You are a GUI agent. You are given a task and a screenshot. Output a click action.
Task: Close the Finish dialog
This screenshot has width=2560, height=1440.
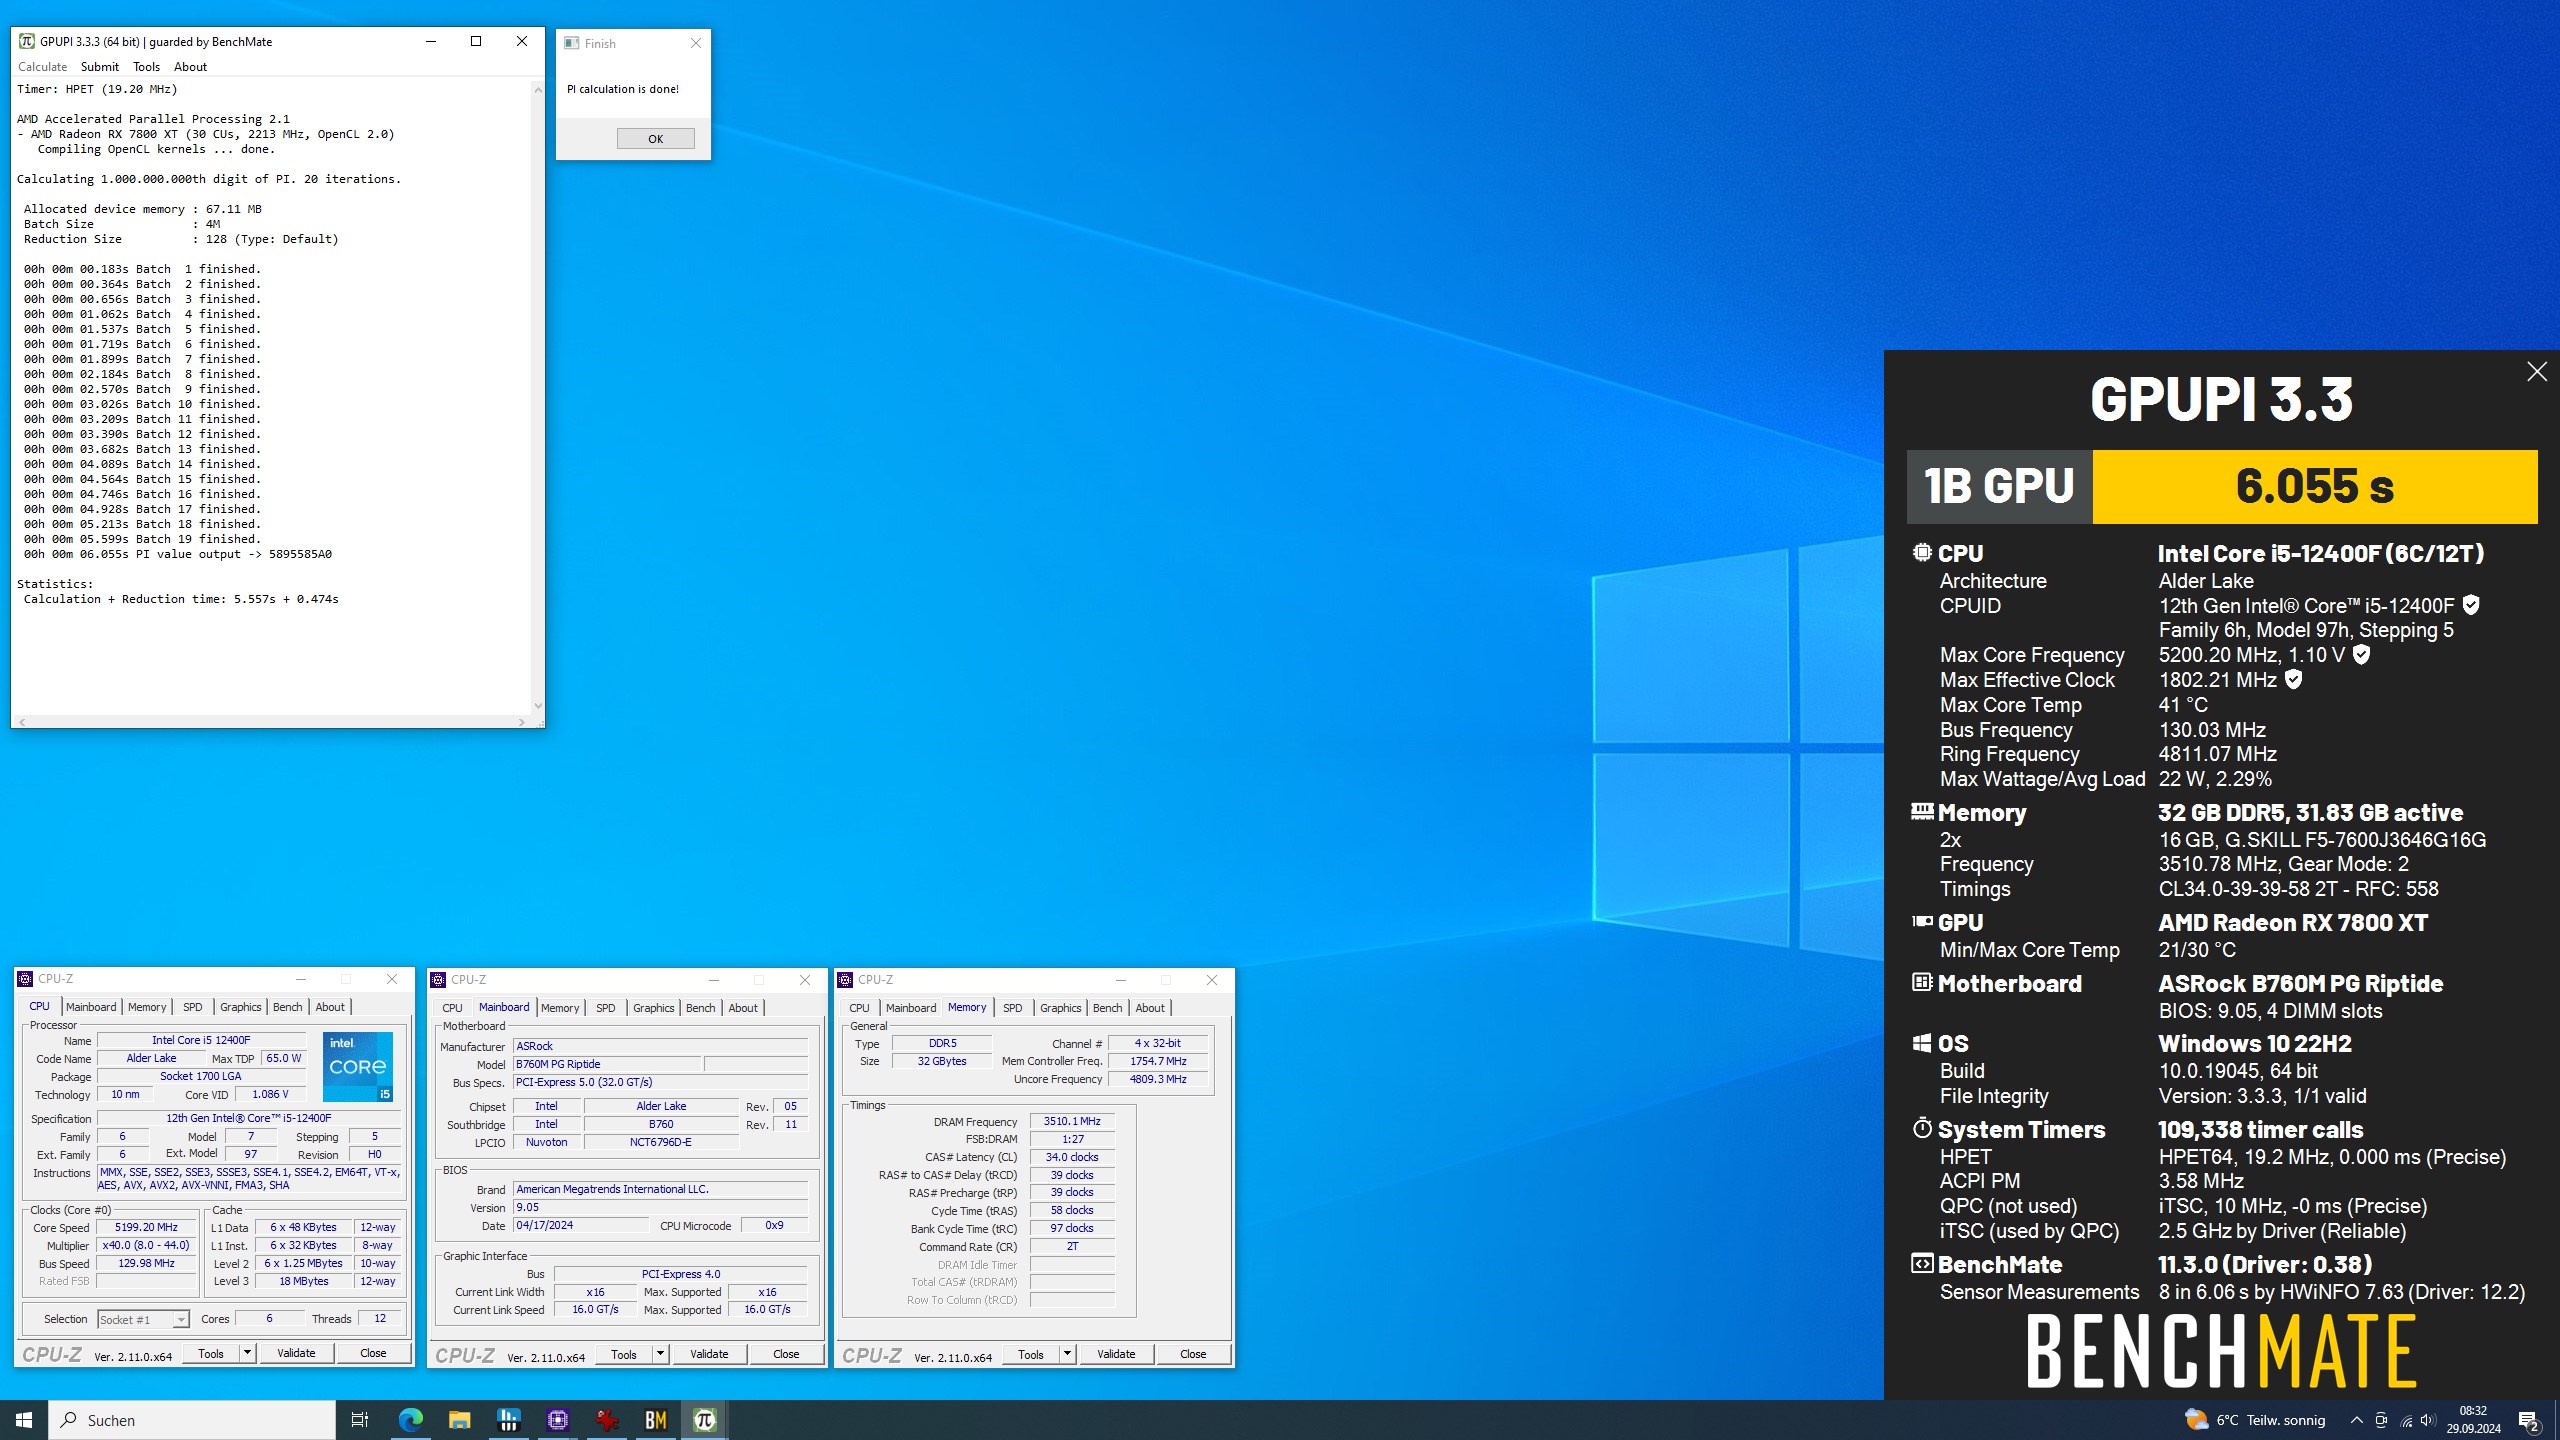click(696, 43)
